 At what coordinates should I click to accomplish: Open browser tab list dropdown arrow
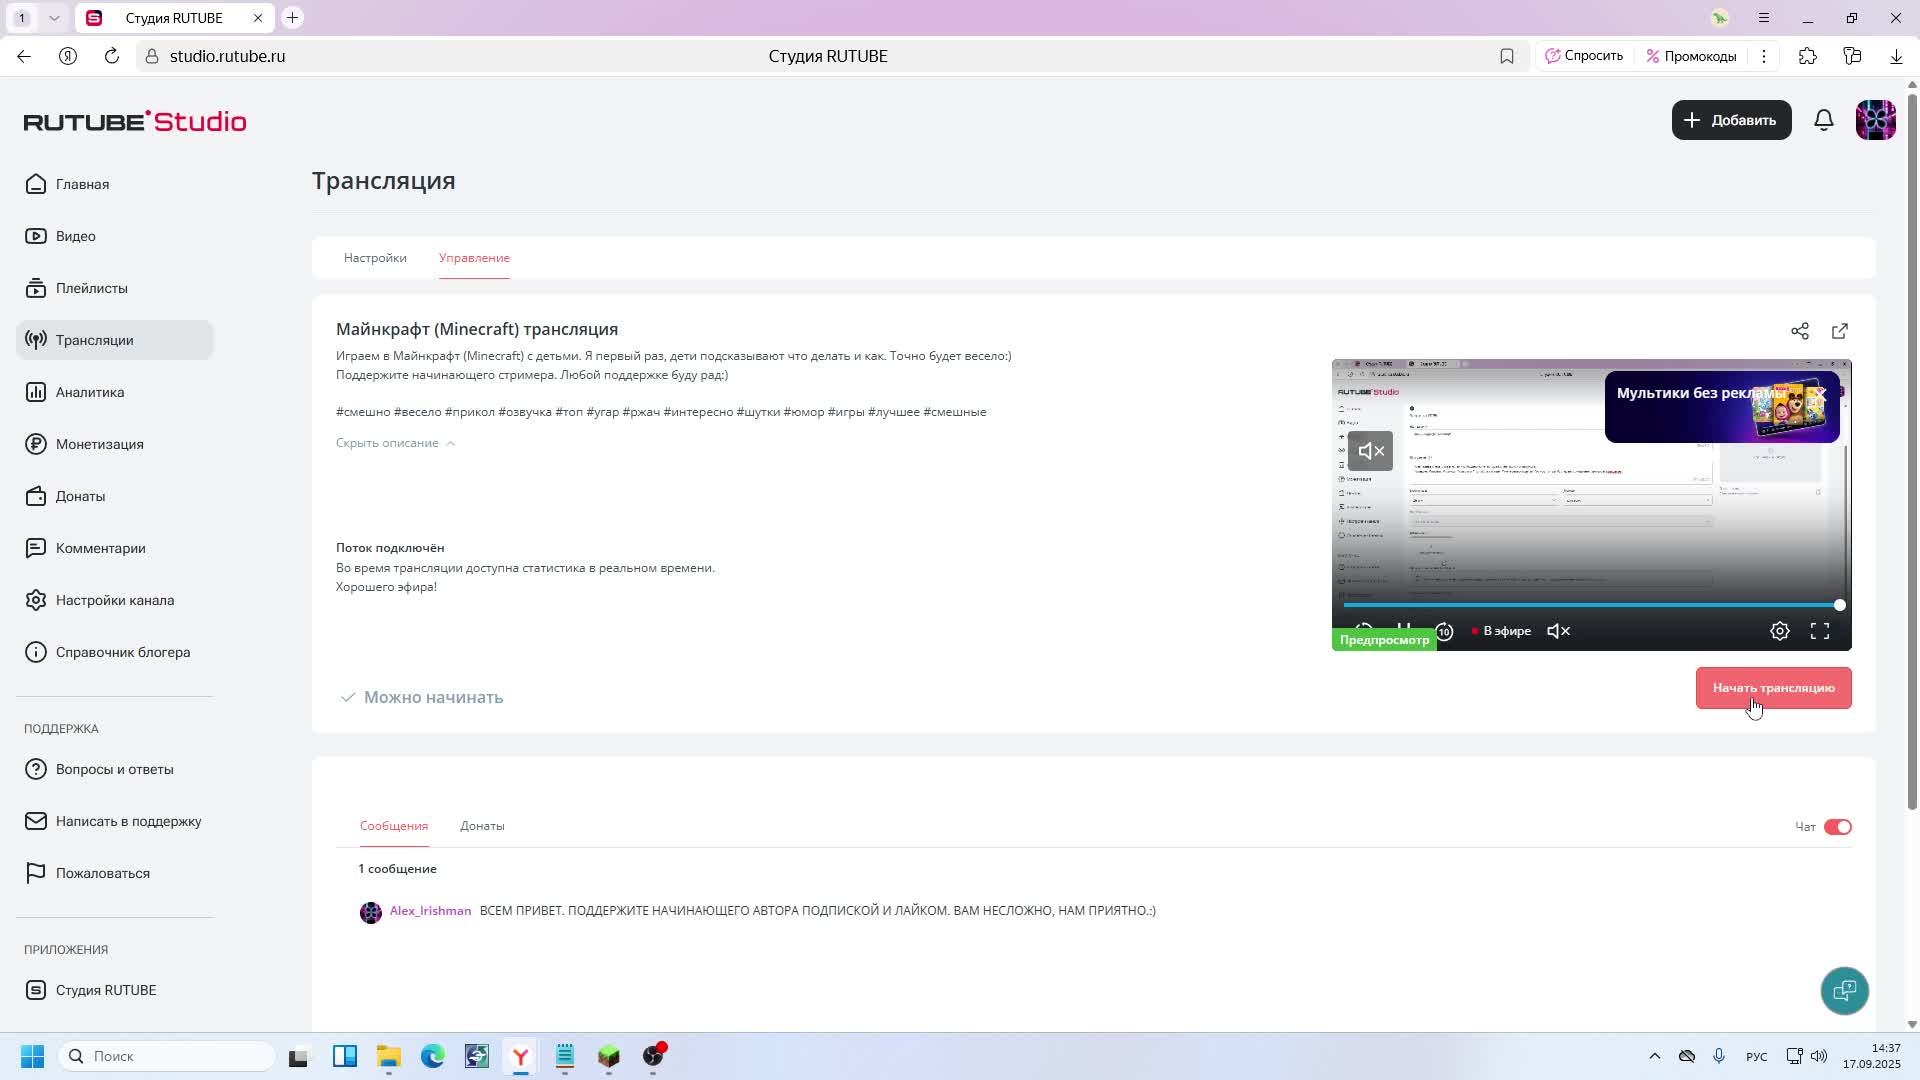54,18
